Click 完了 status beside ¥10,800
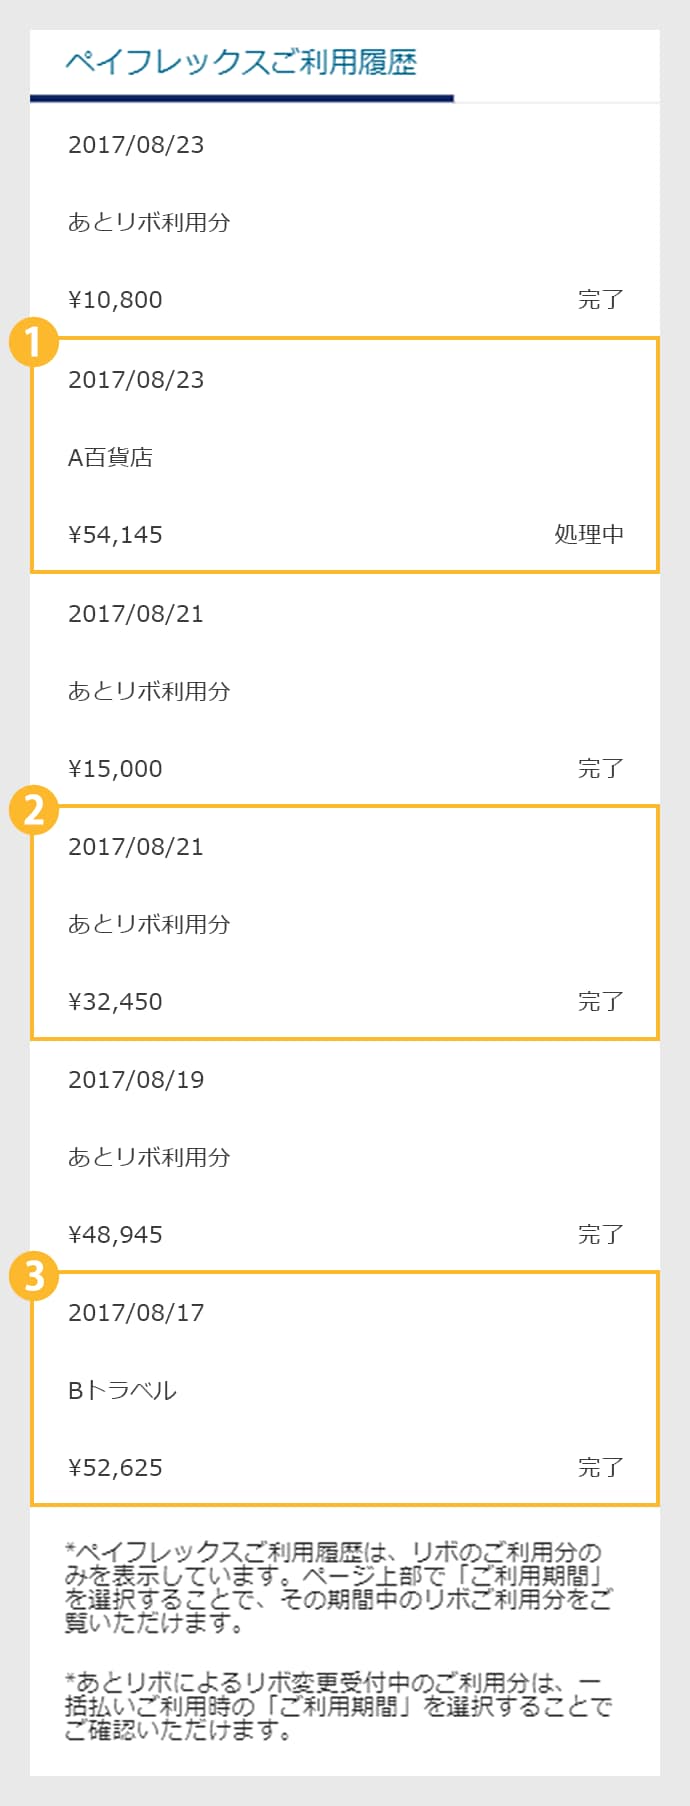The image size is (690, 1806). pos(600,300)
